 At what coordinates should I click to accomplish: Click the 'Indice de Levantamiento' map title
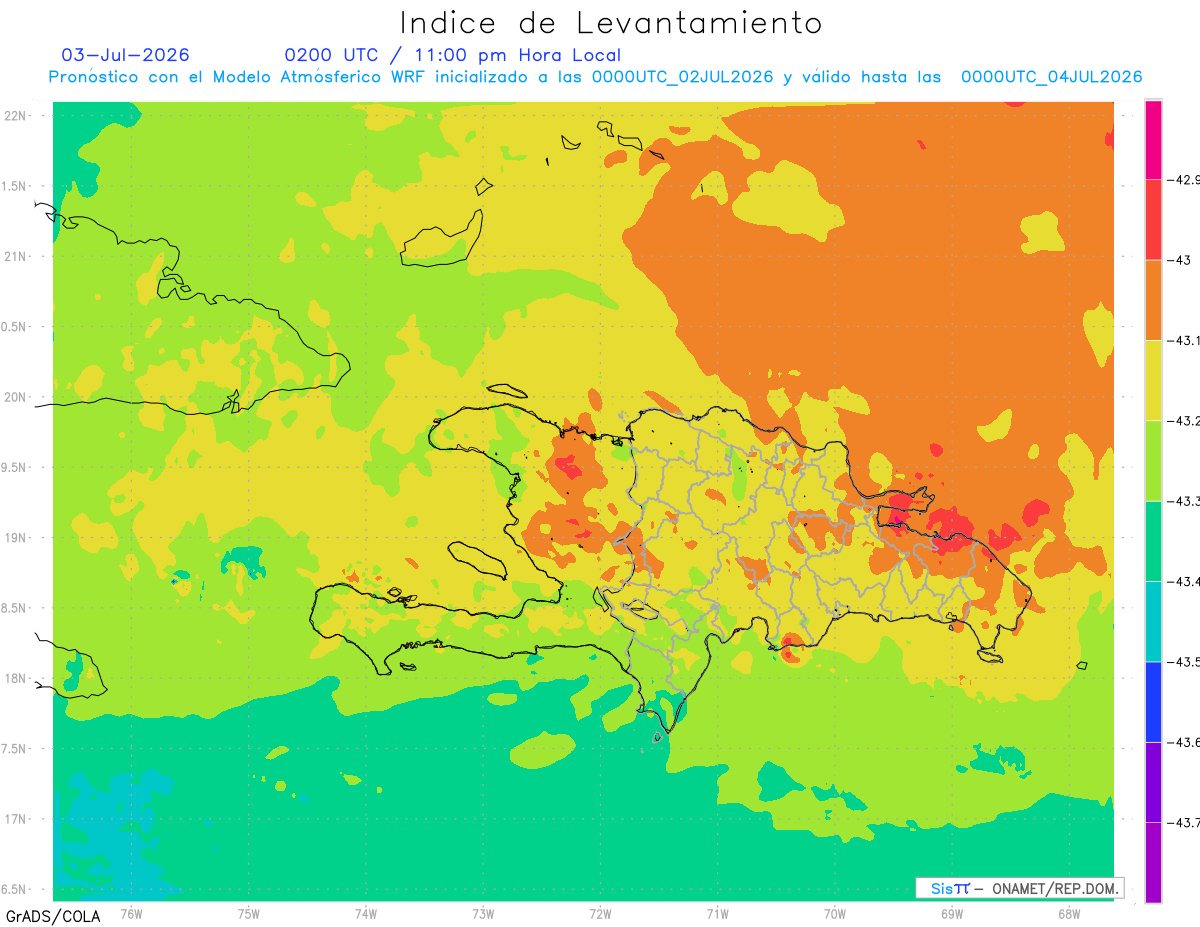tap(611, 23)
